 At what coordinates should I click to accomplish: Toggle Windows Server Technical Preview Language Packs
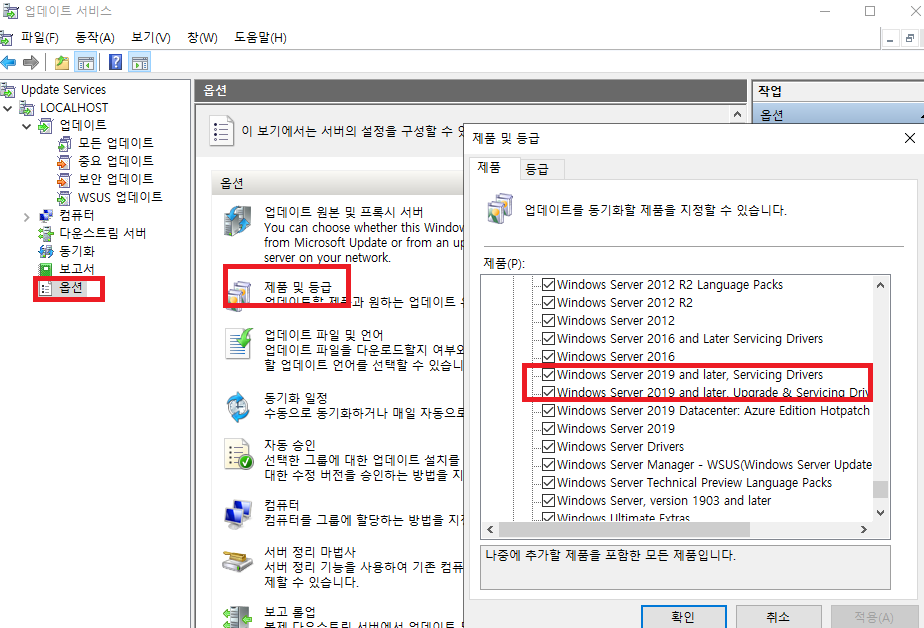click(x=549, y=482)
